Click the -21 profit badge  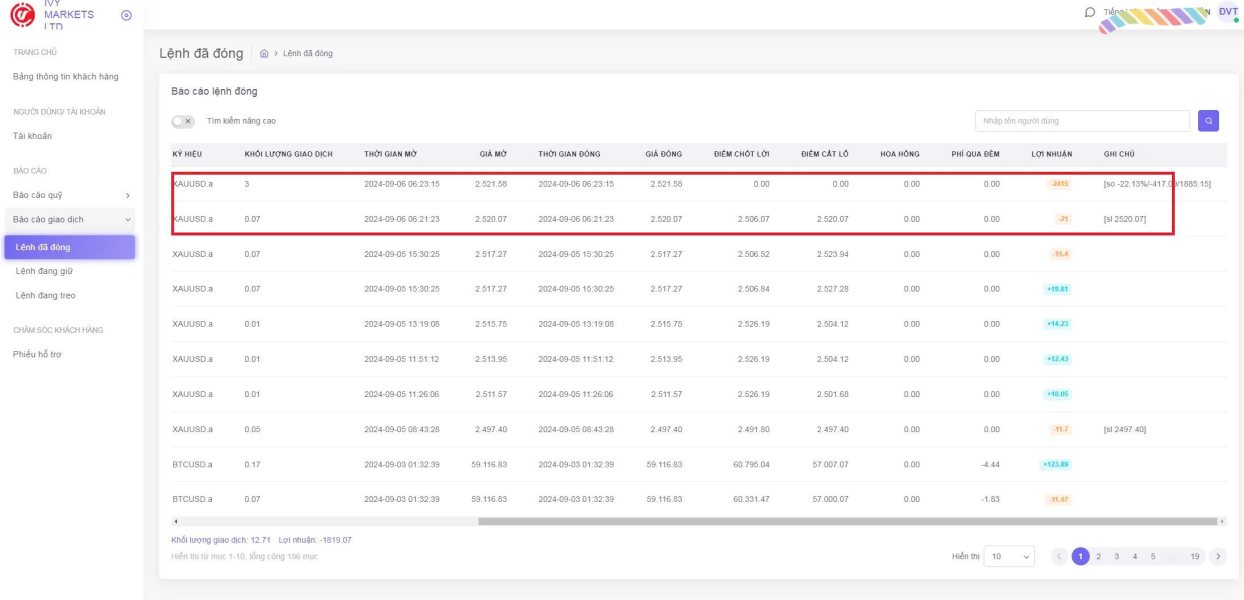1064,219
